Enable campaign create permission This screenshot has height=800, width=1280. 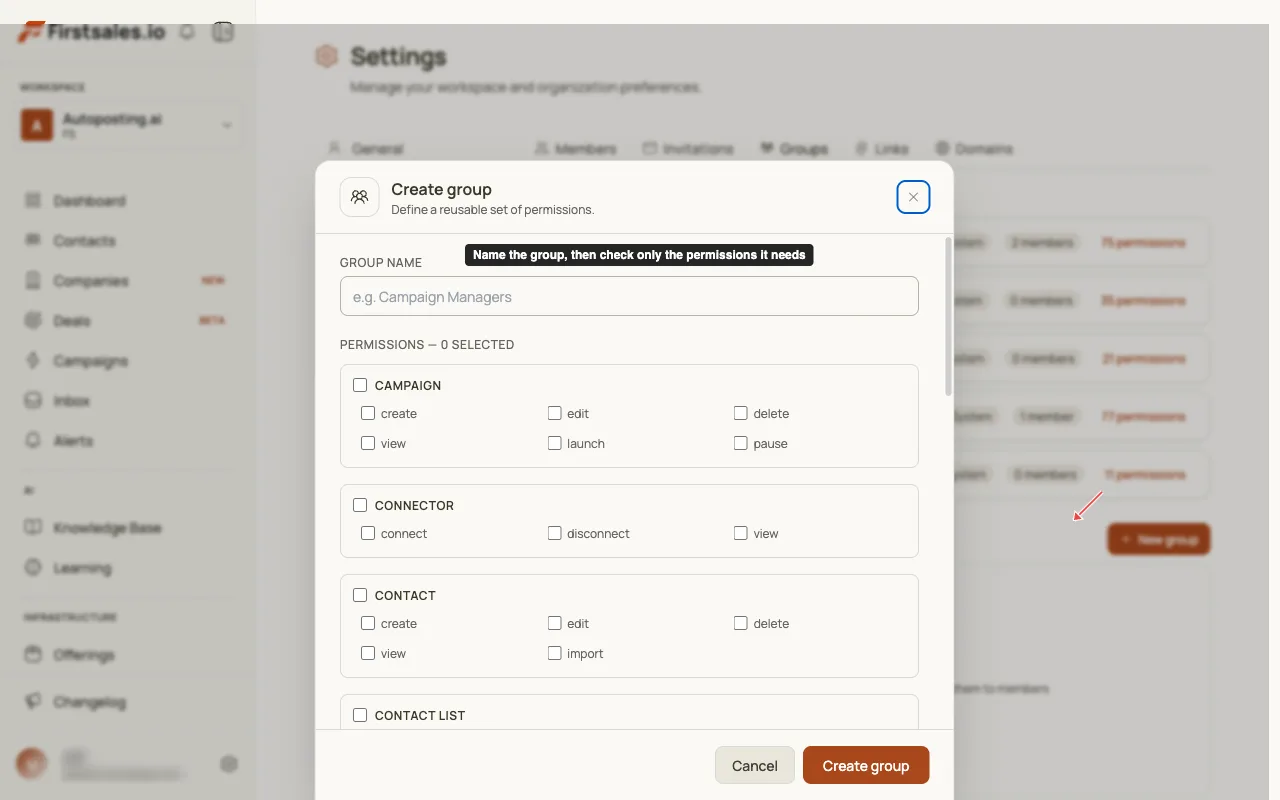[368, 413]
